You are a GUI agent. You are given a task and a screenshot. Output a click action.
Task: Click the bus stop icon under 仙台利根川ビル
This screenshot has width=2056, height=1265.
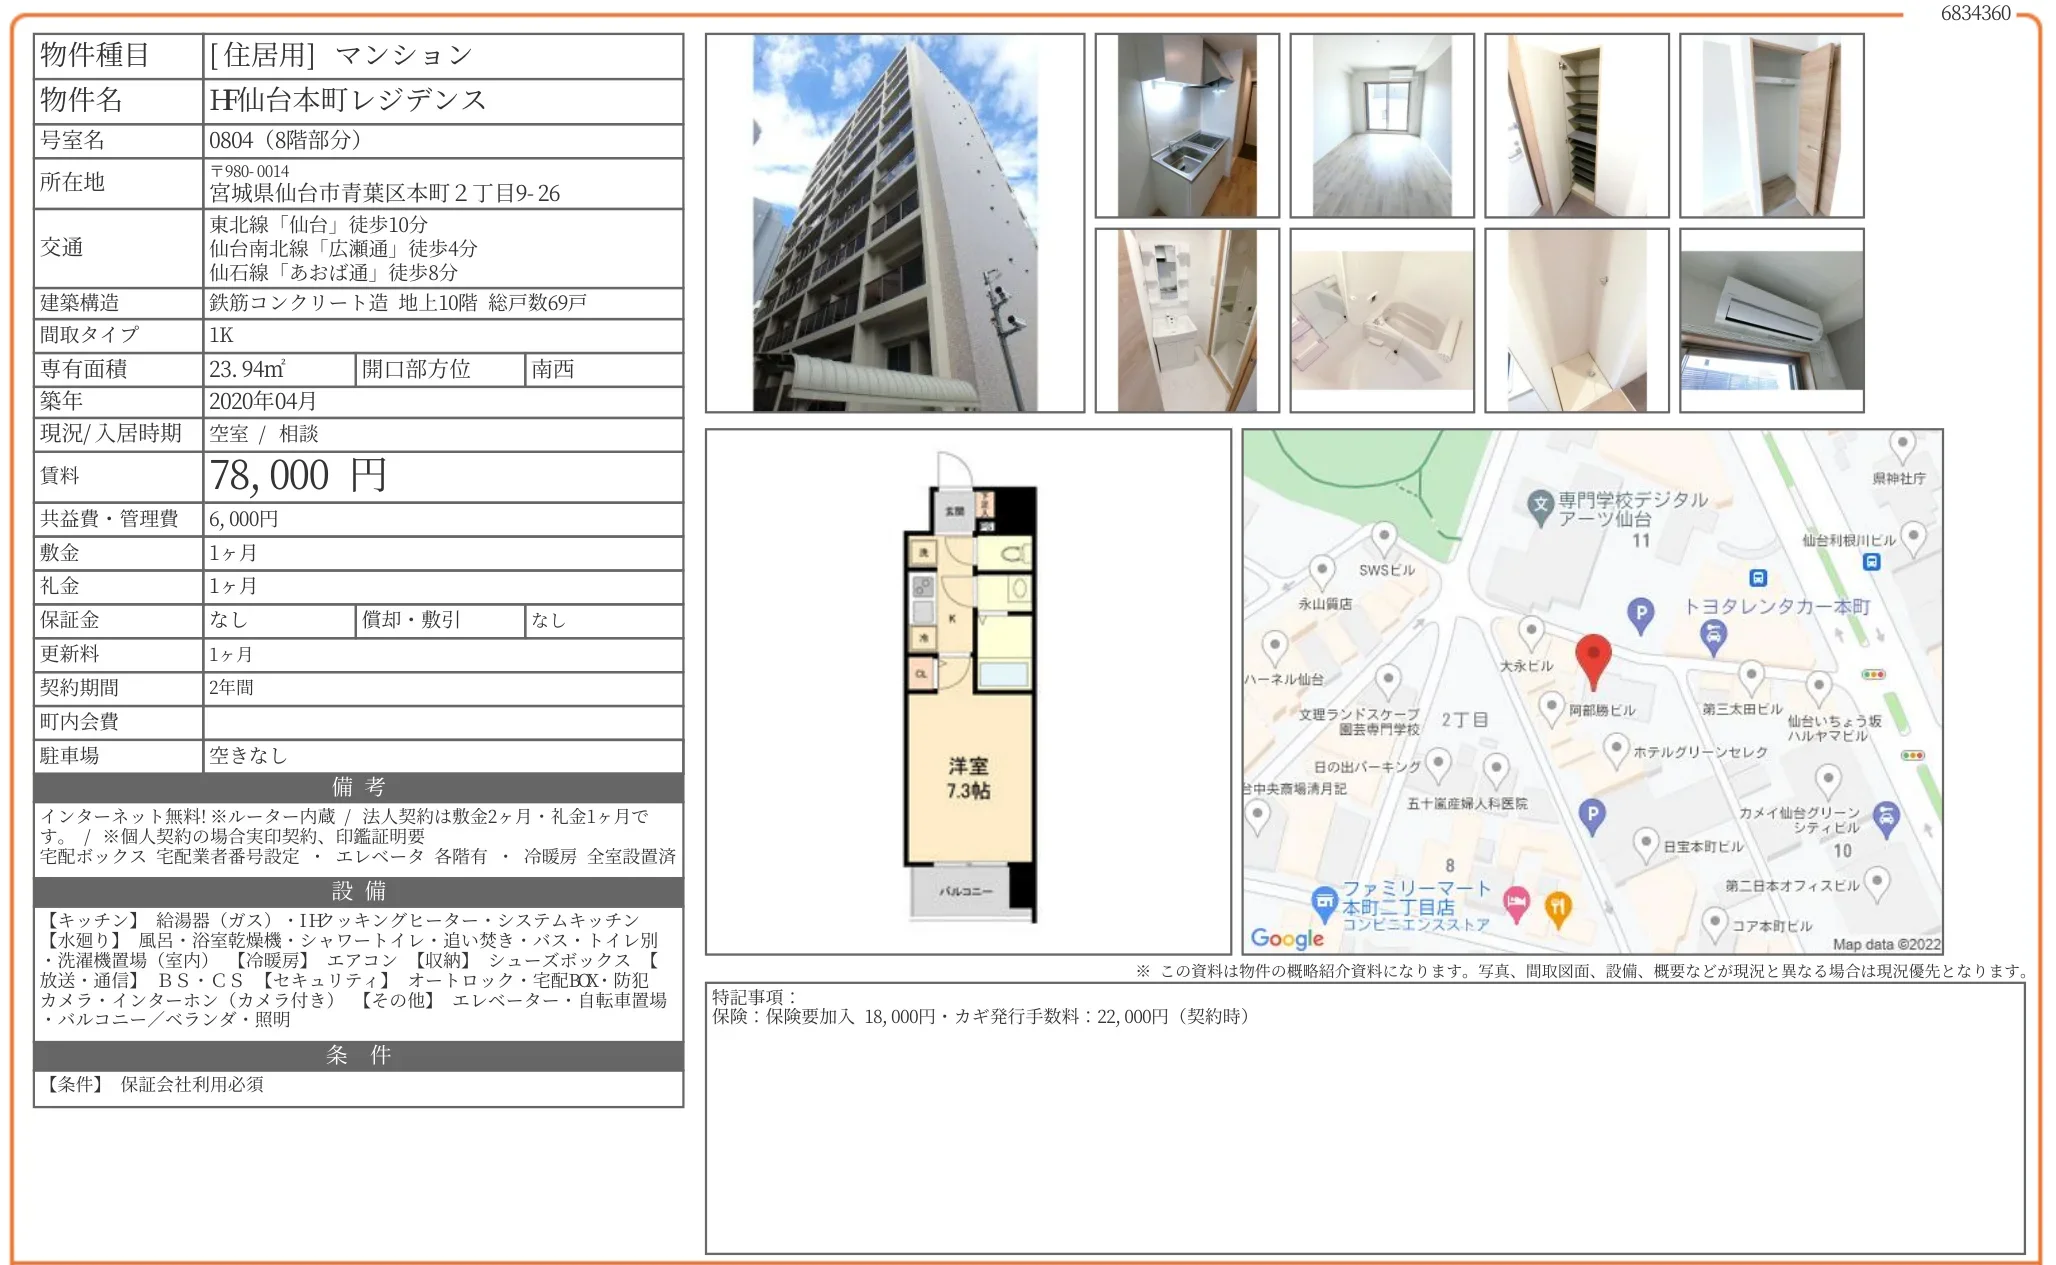[x=1871, y=562]
